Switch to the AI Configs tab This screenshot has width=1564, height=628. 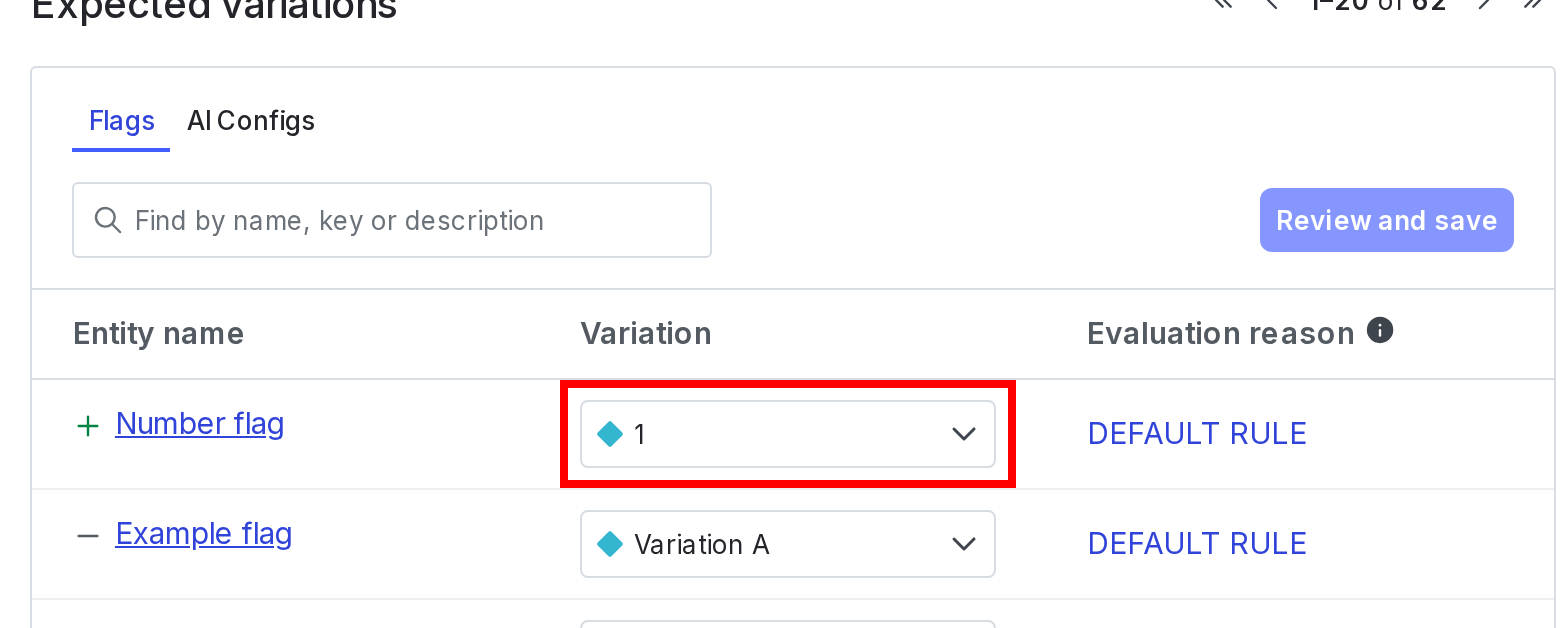coord(251,121)
